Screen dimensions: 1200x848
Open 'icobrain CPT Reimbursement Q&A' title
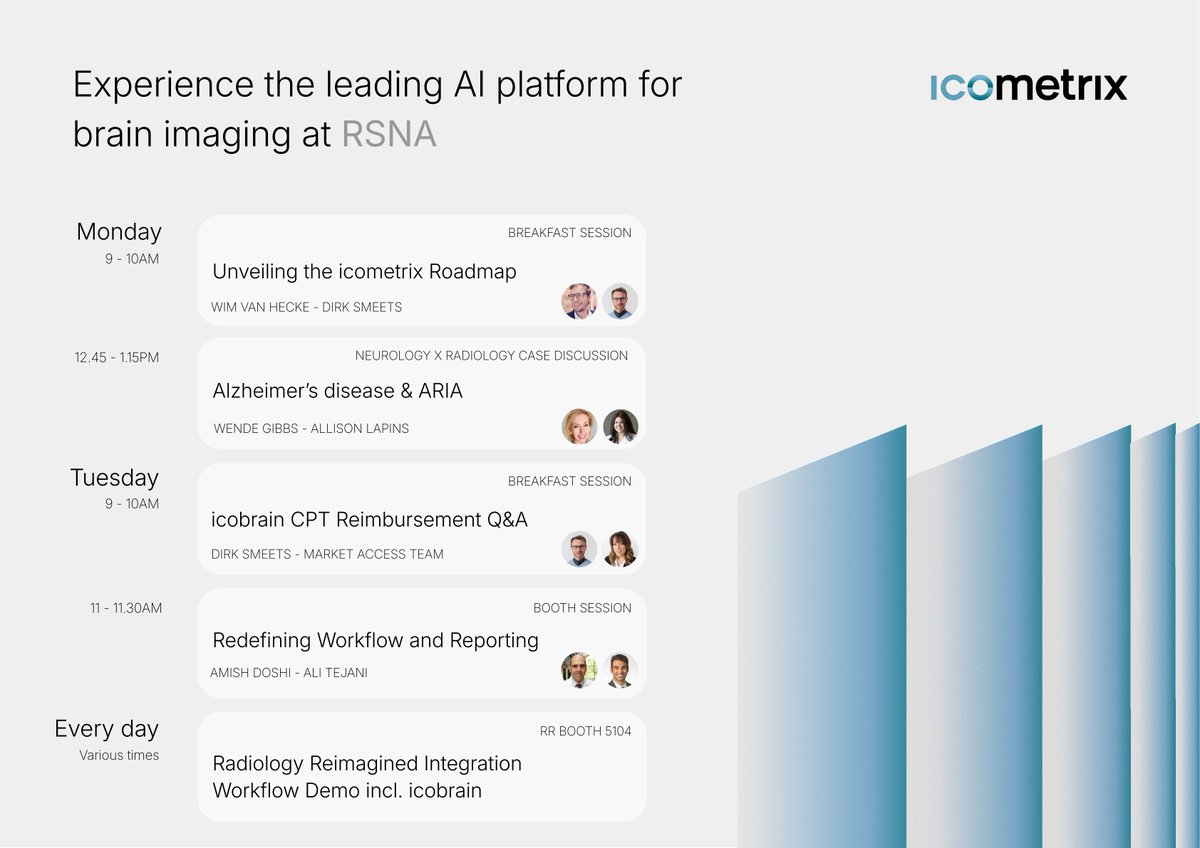tap(369, 520)
